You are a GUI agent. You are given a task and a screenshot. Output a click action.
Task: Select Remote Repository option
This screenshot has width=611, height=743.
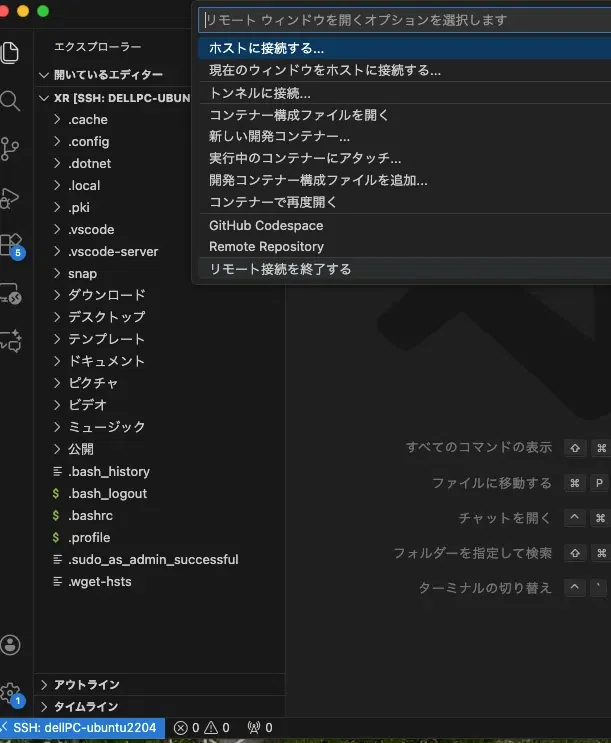[x=404, y=246]
